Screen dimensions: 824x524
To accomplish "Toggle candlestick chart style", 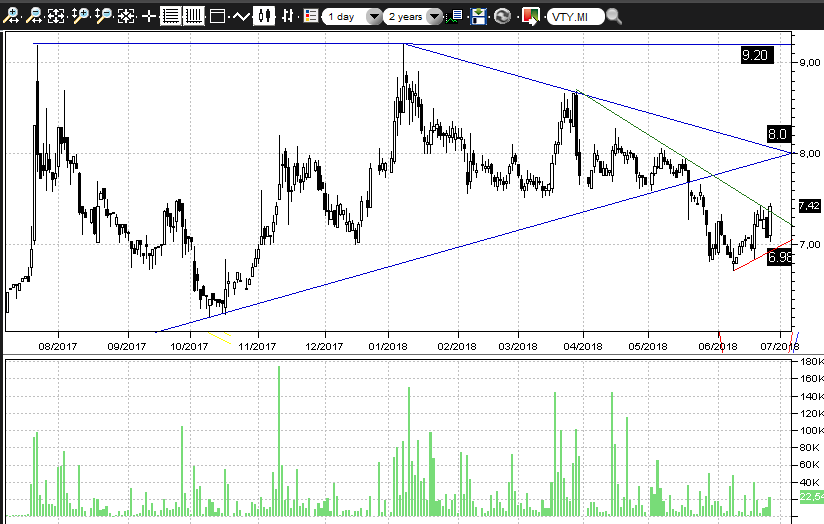I will [x=264, y=16].
